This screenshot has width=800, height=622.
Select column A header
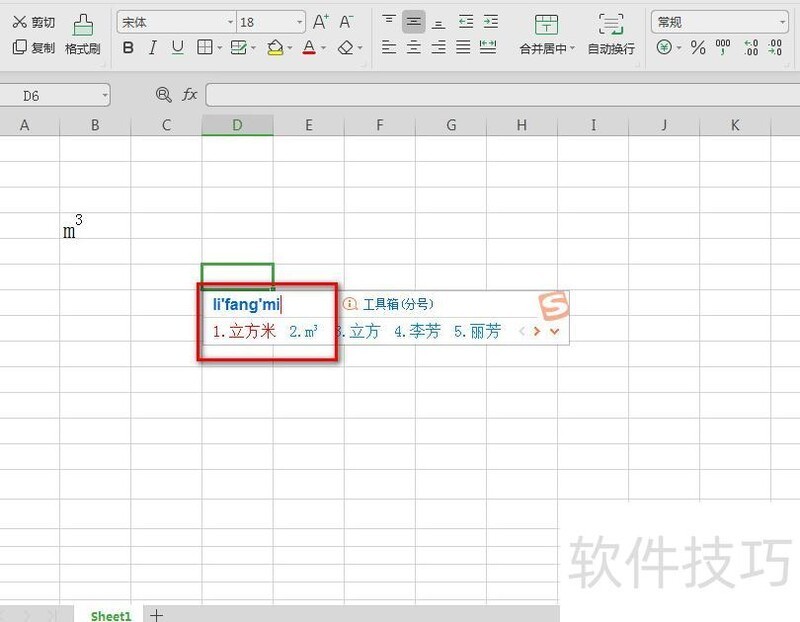24,125
